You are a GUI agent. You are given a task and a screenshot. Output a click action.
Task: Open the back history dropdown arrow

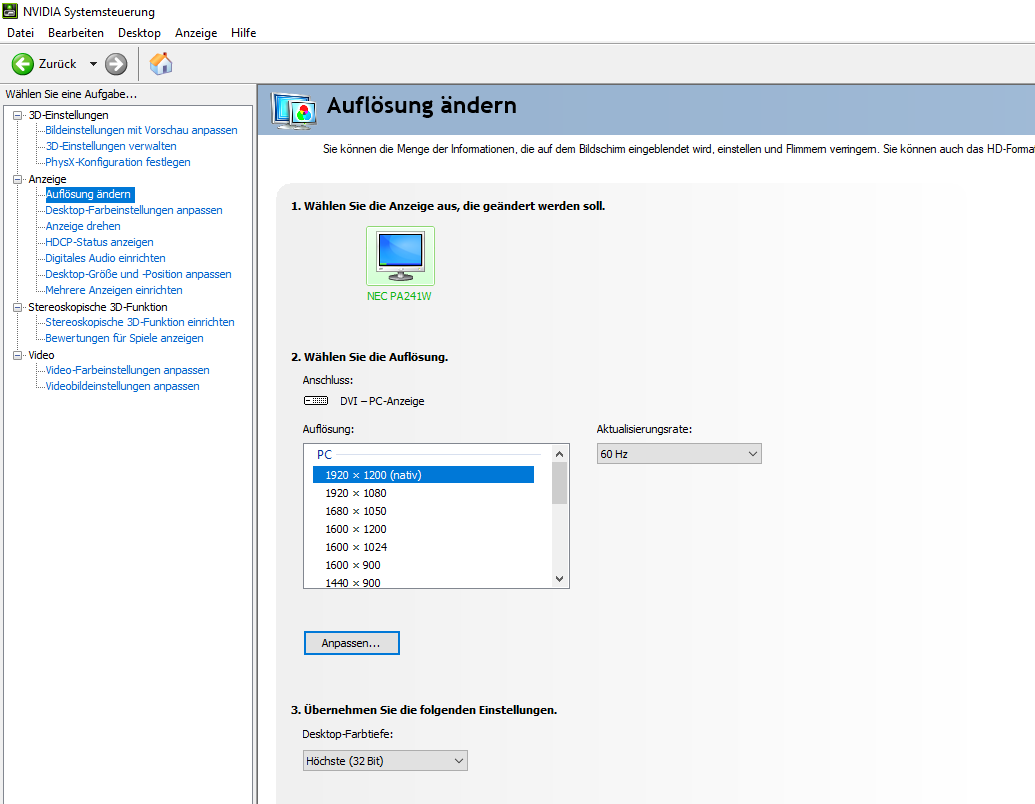(93, 64)
